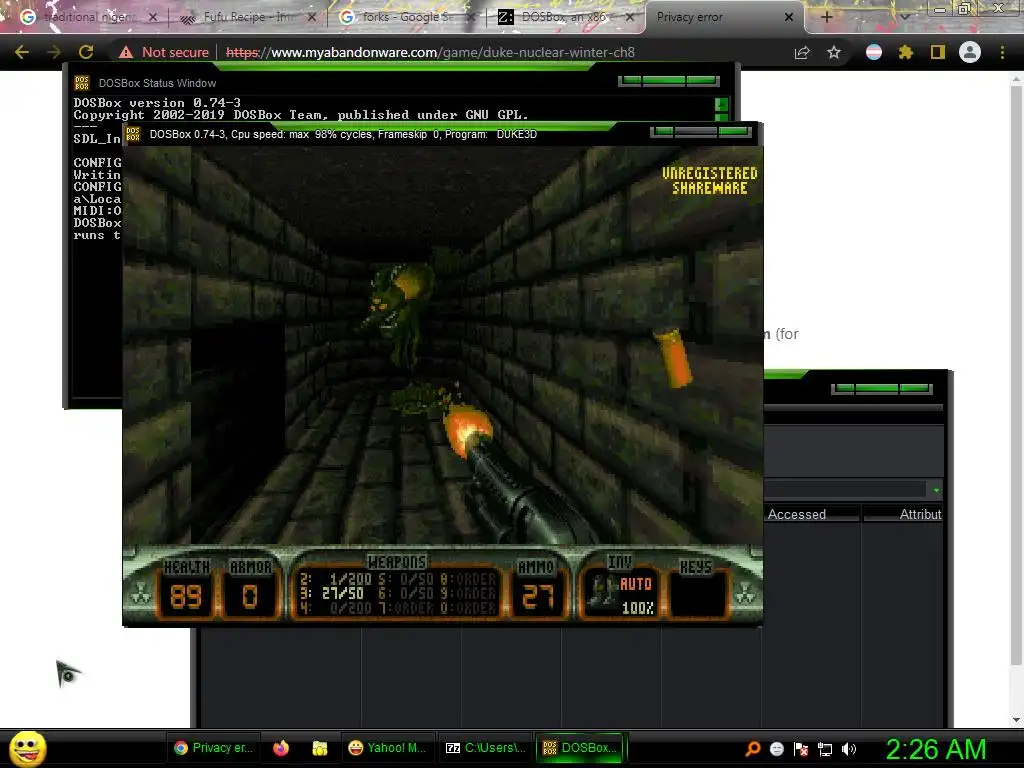Click the browser forward arrow

tap(54, 52)
